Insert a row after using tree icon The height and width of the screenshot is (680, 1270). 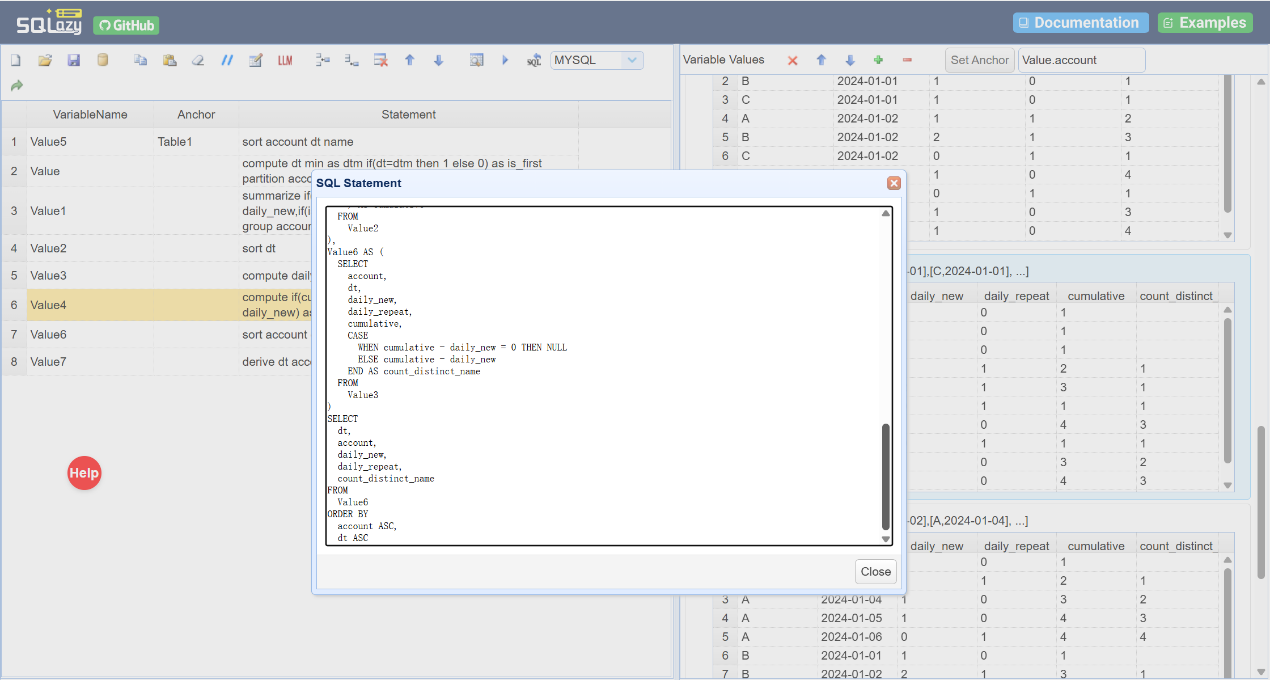tap(351, 60)
